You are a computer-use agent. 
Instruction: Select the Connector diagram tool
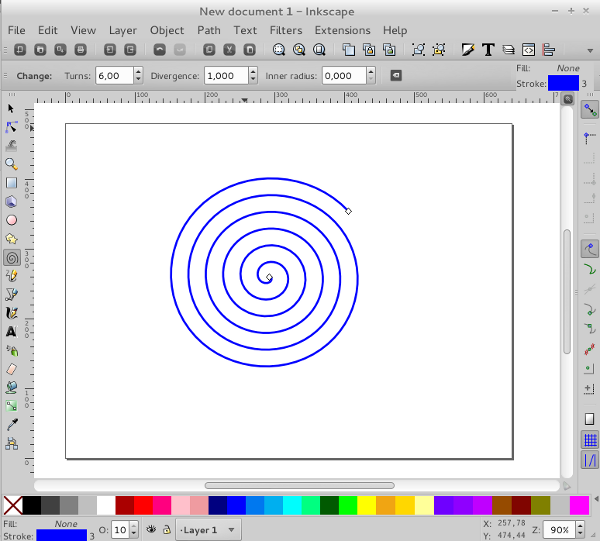11,443
